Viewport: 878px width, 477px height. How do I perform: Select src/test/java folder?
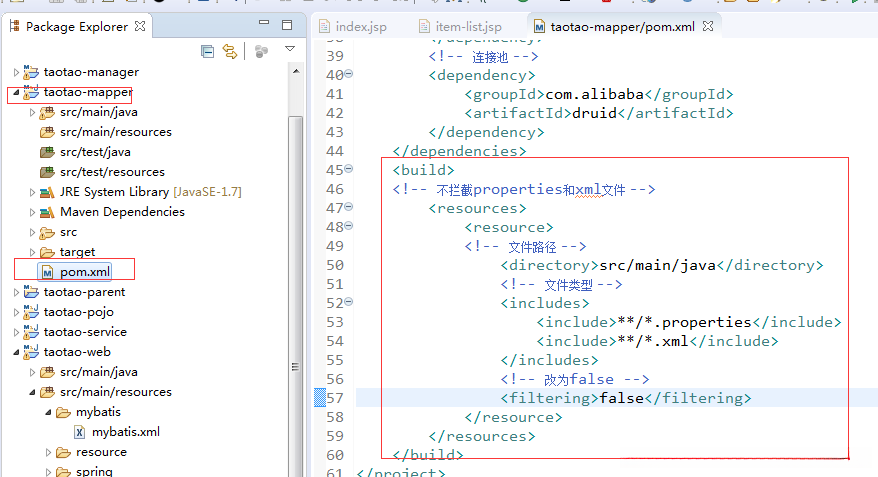95,152
